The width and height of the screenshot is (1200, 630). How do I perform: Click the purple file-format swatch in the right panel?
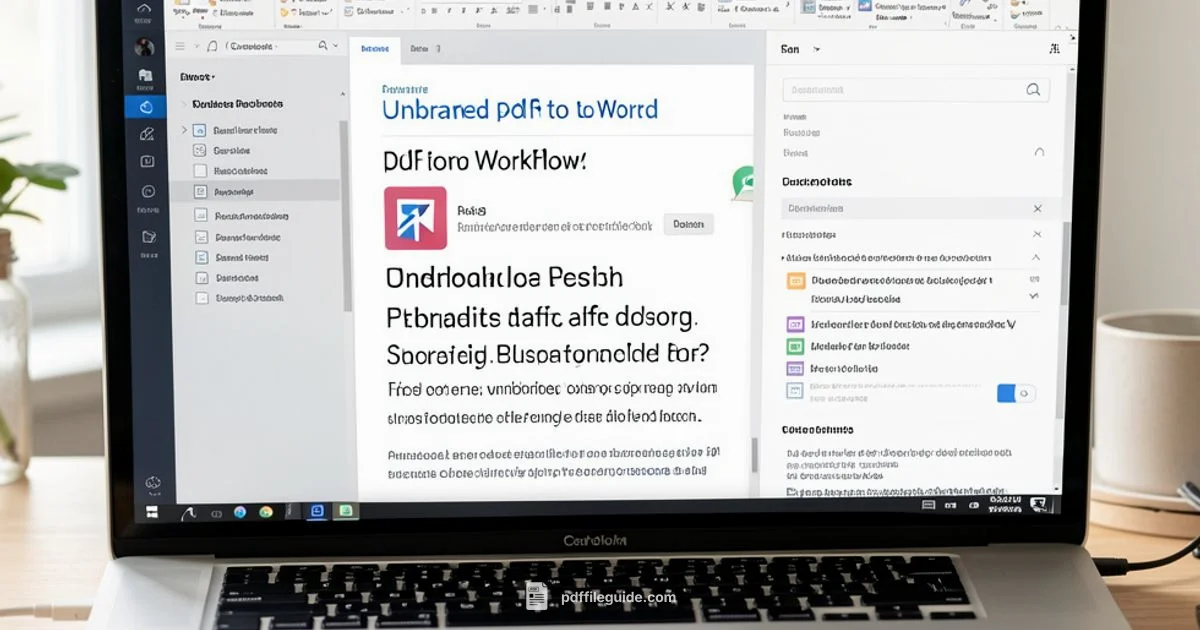[795, 324]
